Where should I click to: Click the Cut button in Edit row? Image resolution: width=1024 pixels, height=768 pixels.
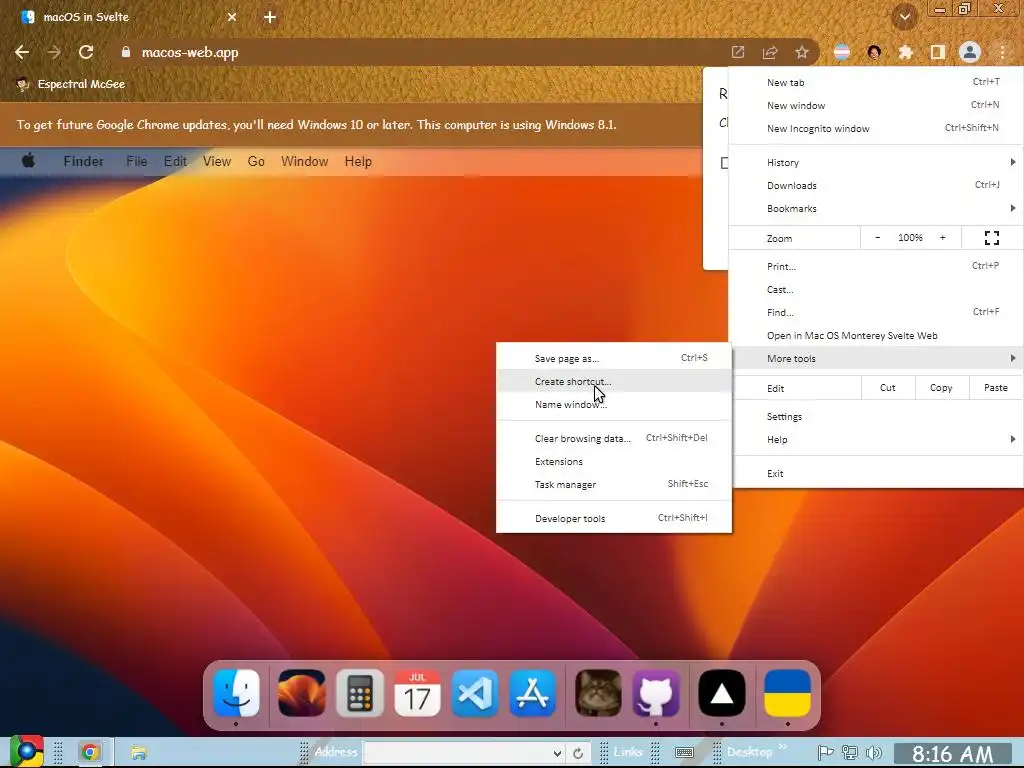click(888, 387)
